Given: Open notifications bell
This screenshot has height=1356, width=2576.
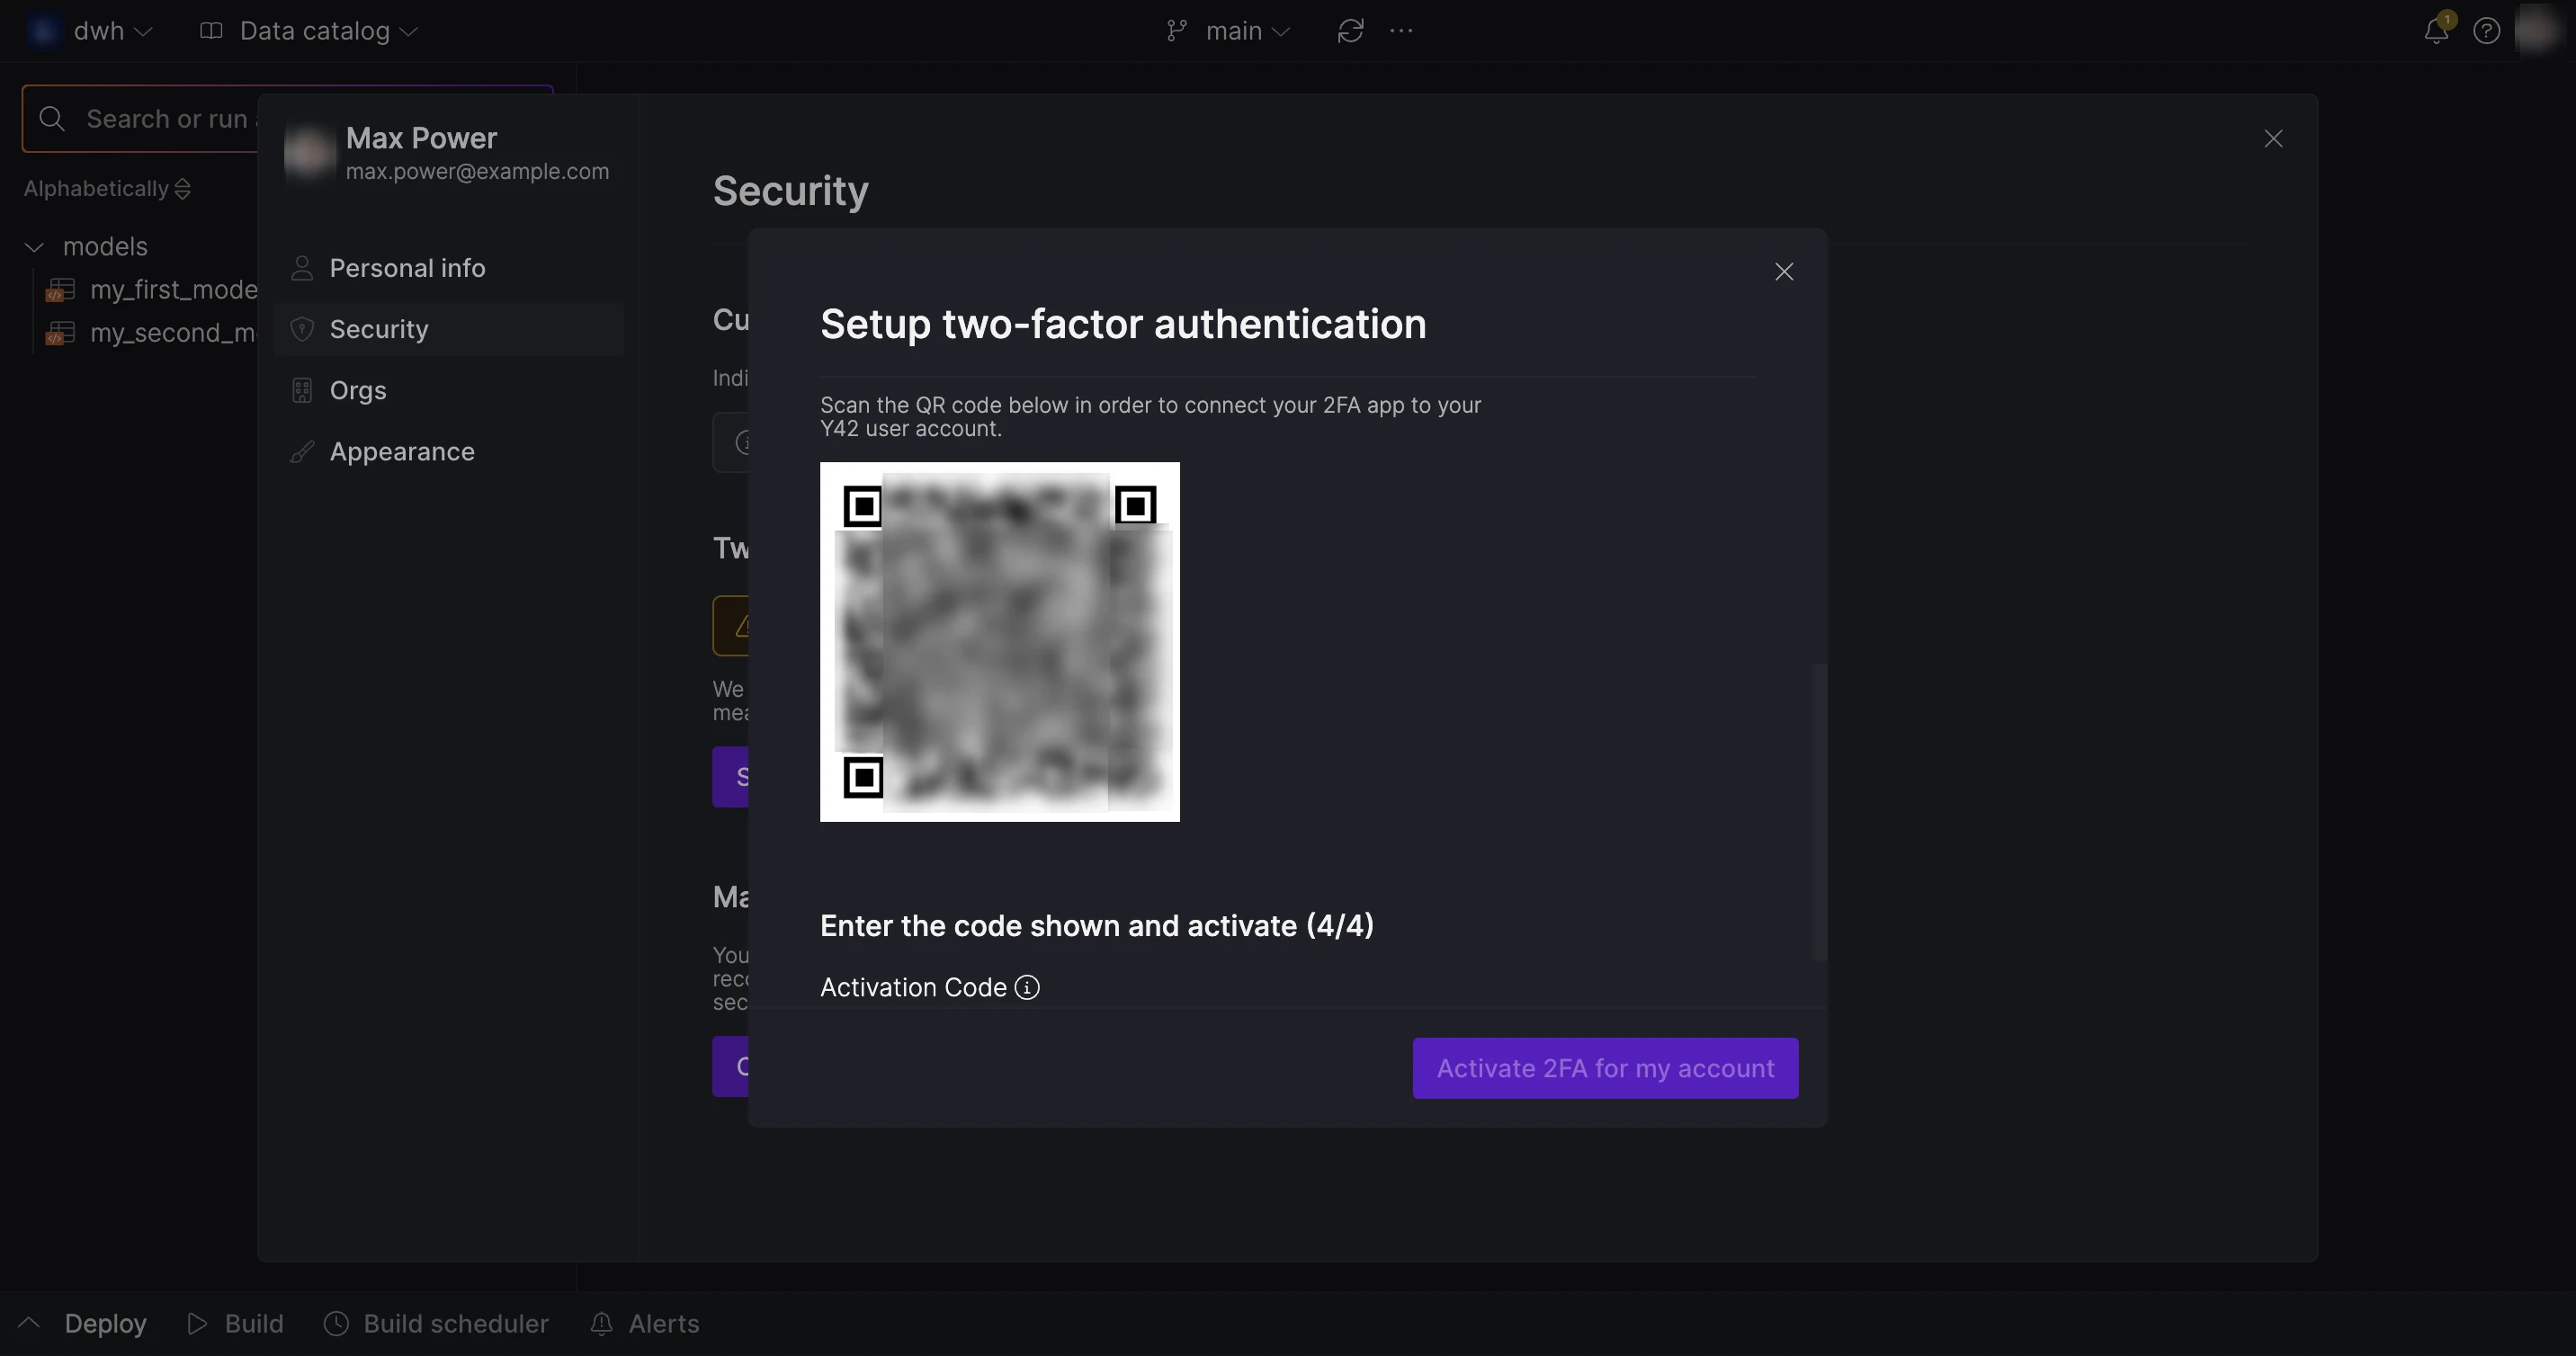Looking at the screenshot, I should pos(2436,31).
